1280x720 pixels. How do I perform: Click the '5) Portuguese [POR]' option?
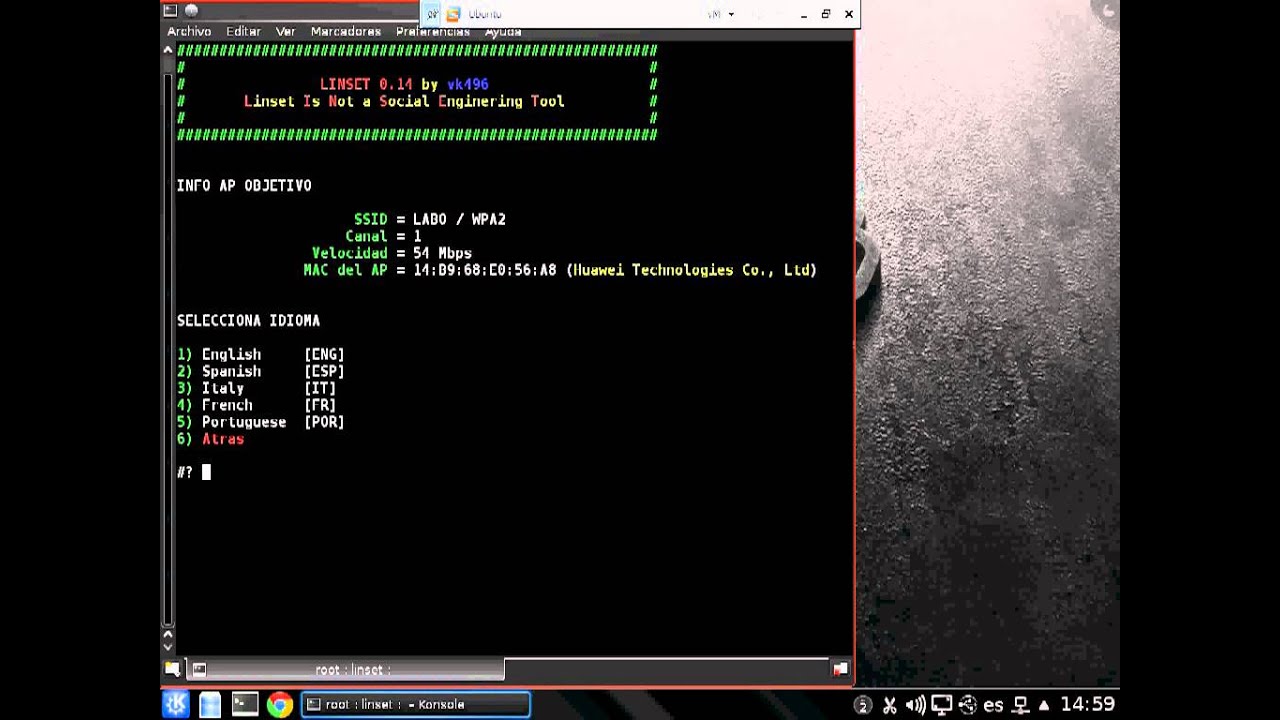[261, 422]
